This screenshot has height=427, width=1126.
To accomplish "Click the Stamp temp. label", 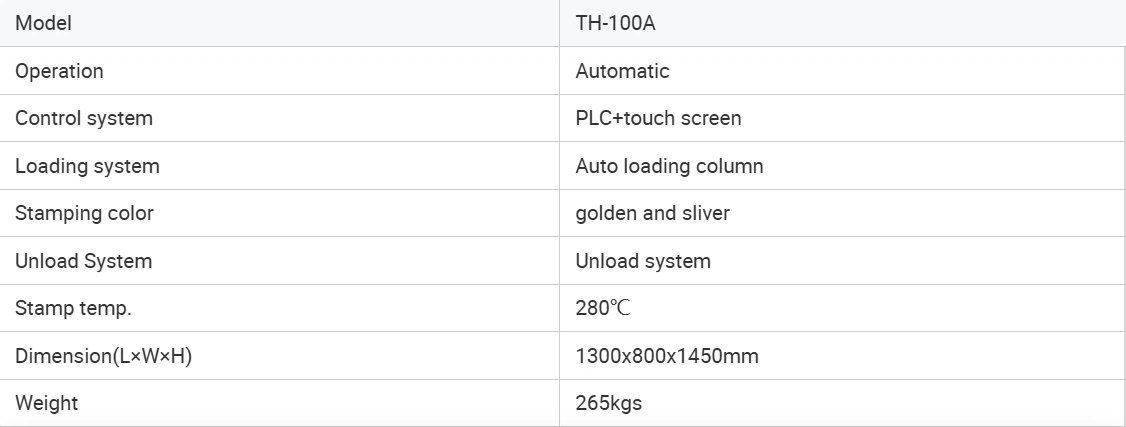I will [73, 308].
